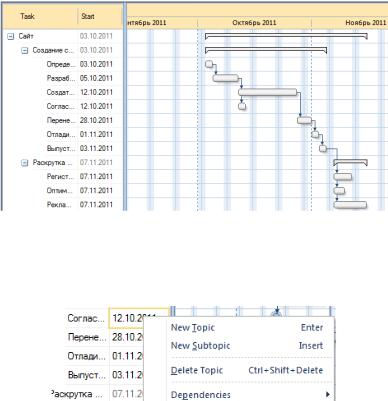Screen dimensions: 388x401
Task: Click the long Gantt bar for Создат... task
Action: coord(268,92)
